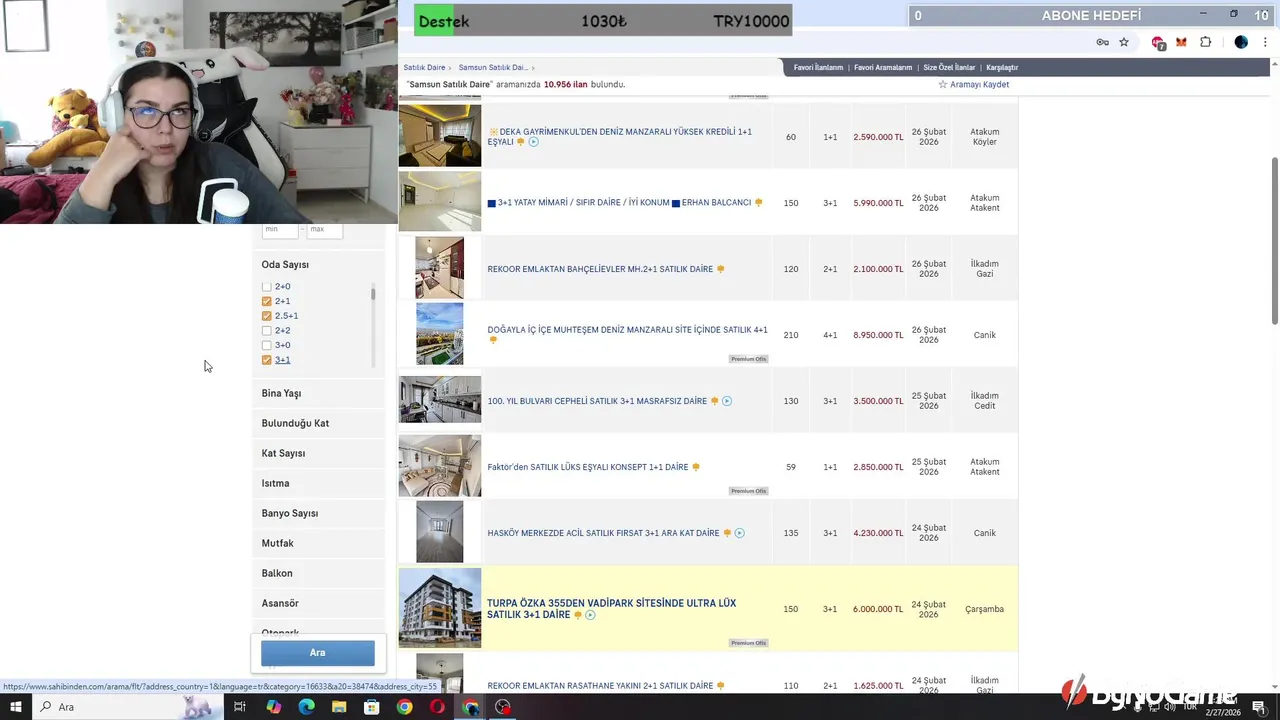This screenshot has height=720, width=1280.
Task: Click yellow marker icon on REKOOR BAHÇELİEVLER listing
Action: pyautogui.click(x=720, y=269)
